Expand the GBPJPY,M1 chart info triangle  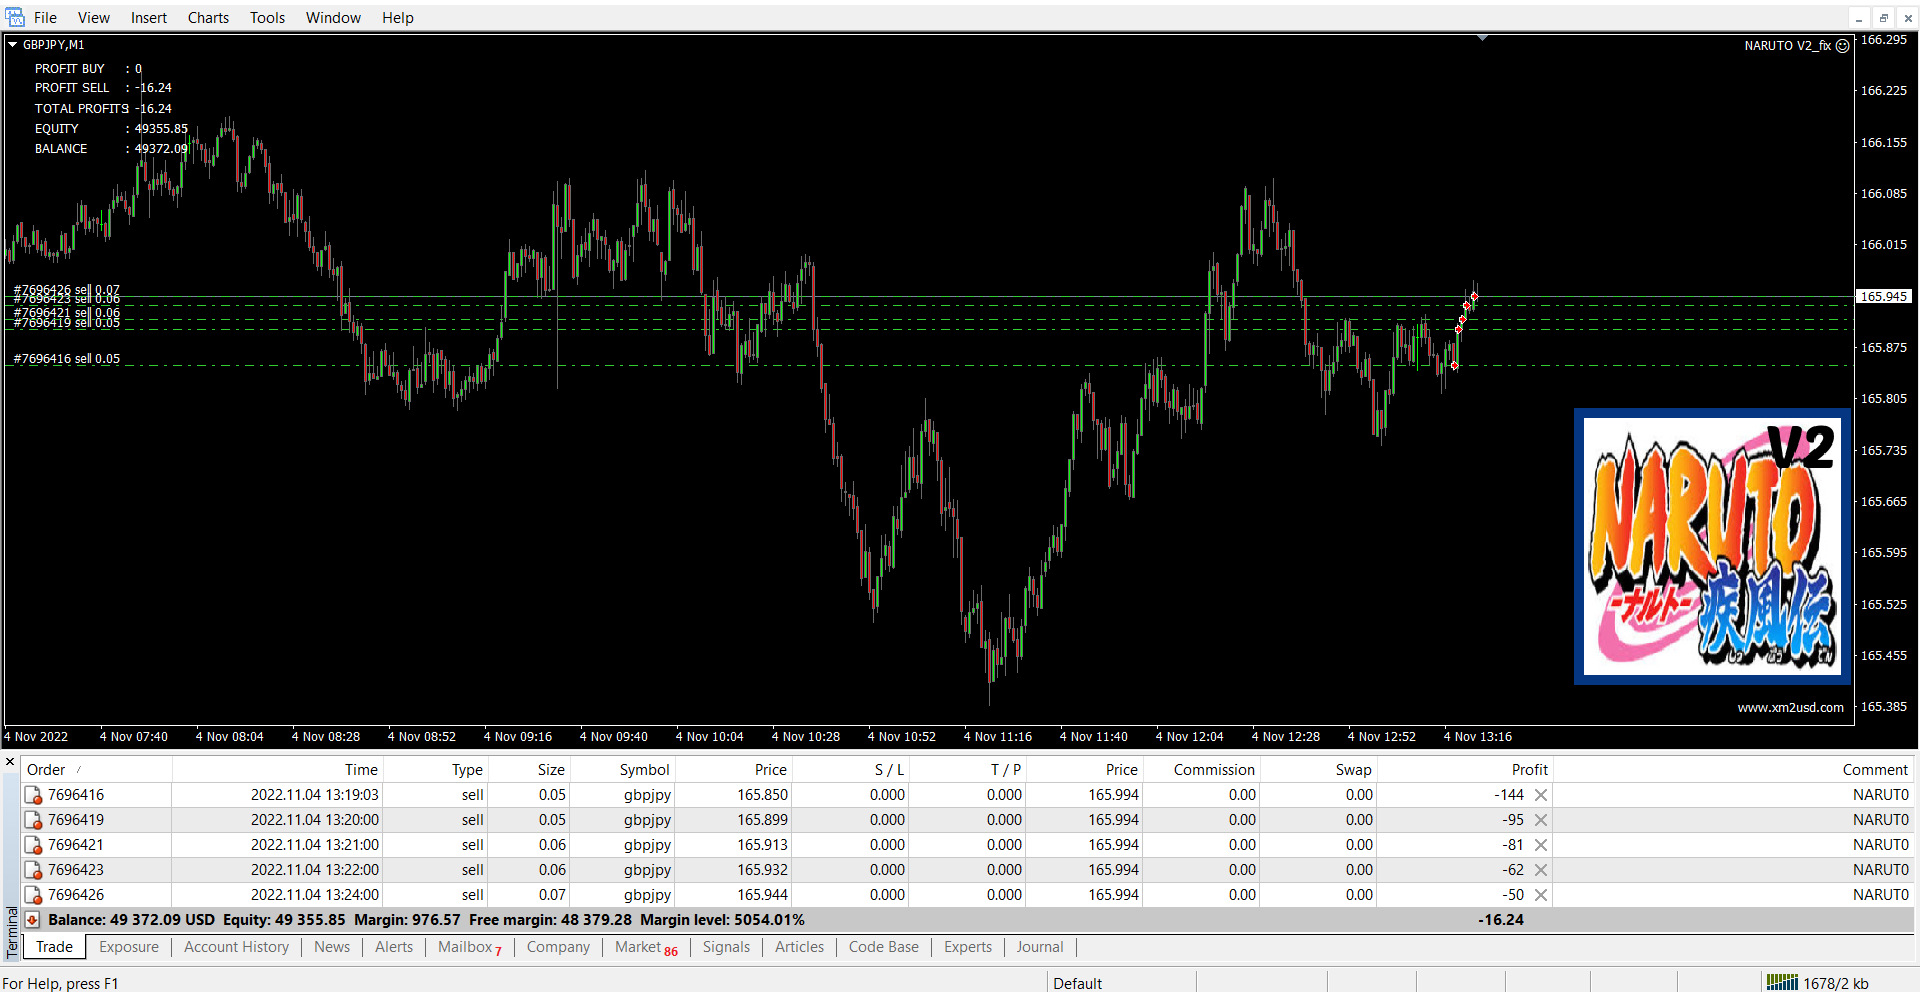pyautogui.click(x=13, y=44)
